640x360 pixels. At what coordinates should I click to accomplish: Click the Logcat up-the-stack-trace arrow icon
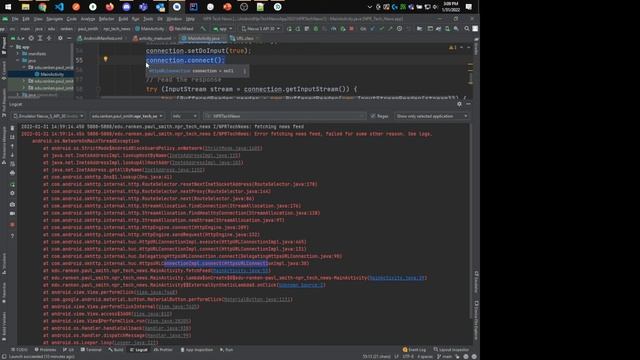pos(12,146)
